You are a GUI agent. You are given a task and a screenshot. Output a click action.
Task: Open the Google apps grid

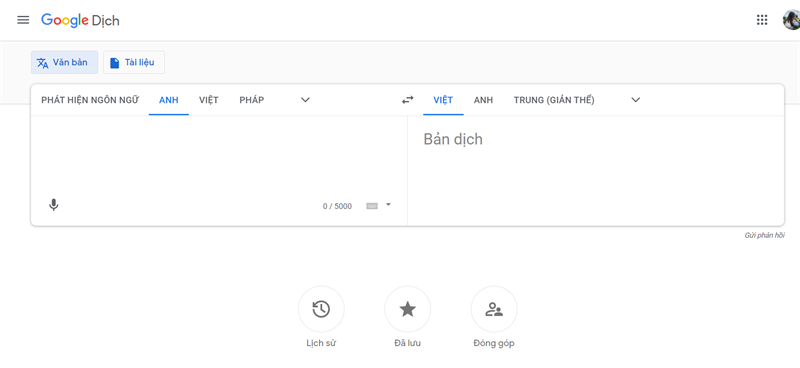762,20
